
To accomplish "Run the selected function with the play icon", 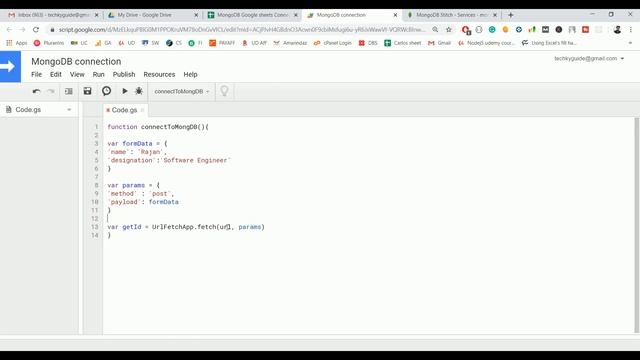I will click(125, 91).
